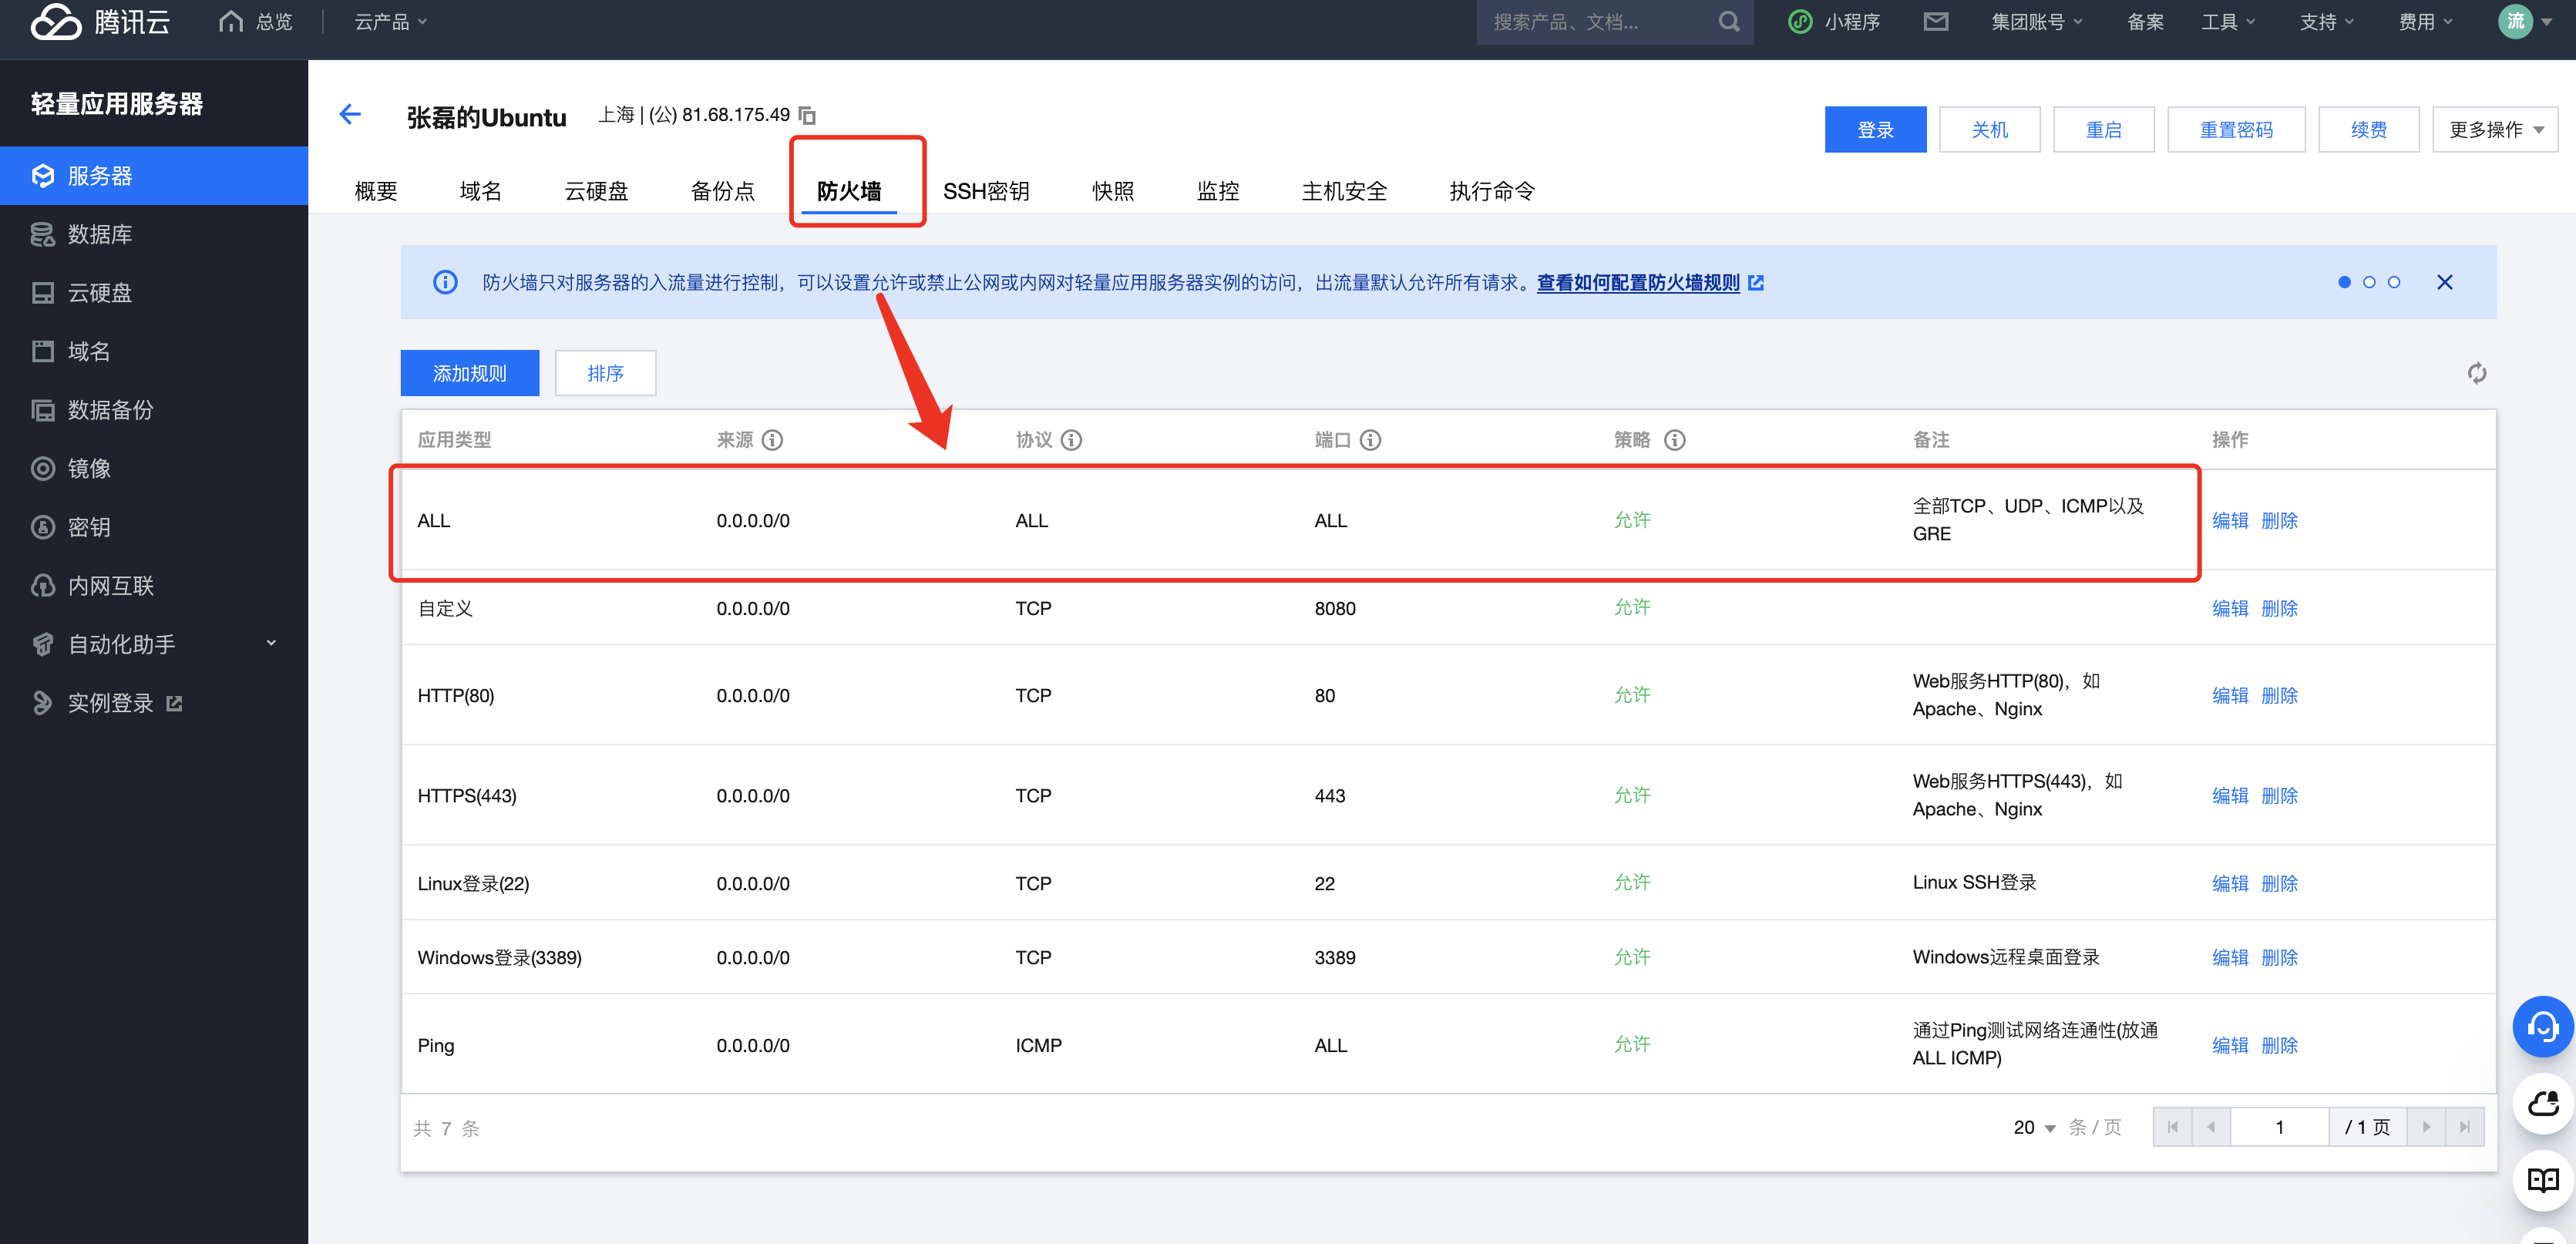Click the 策略 info icon
Screen dimensions: 2576x1244
(x=1675, y=440)
